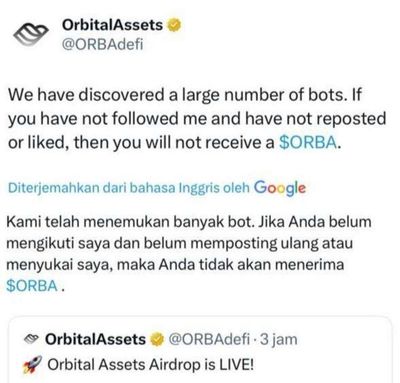
Task: Click the gold verified badge beside OrbitalAssets
Action: (174, 25)
